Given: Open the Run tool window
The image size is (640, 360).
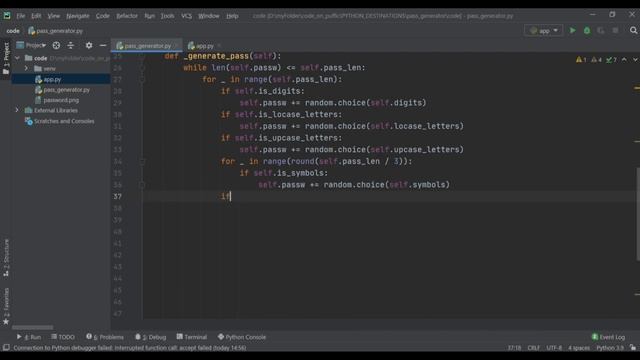Looking at the screenshot, I should [x=29, y=337].
